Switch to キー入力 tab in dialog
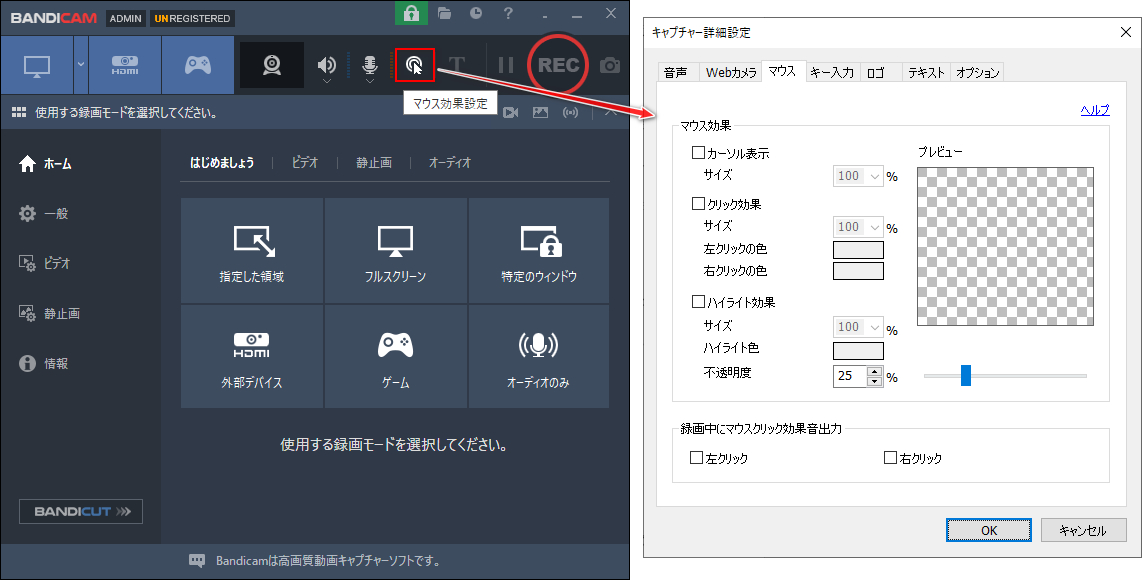The width and height of the screenshot is (1147, 580). coord(832,72)
